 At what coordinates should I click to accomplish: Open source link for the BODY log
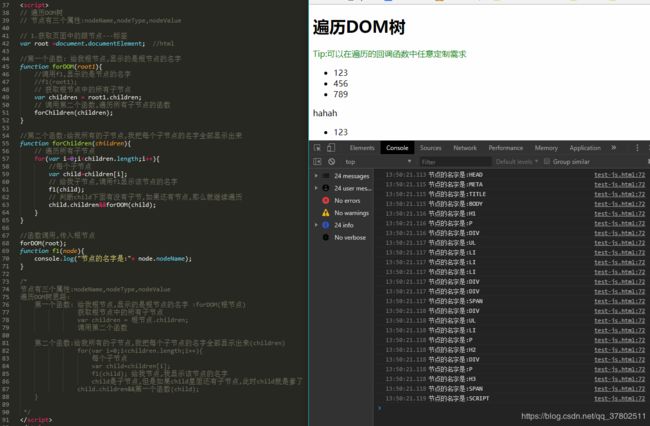pos(619,204)
